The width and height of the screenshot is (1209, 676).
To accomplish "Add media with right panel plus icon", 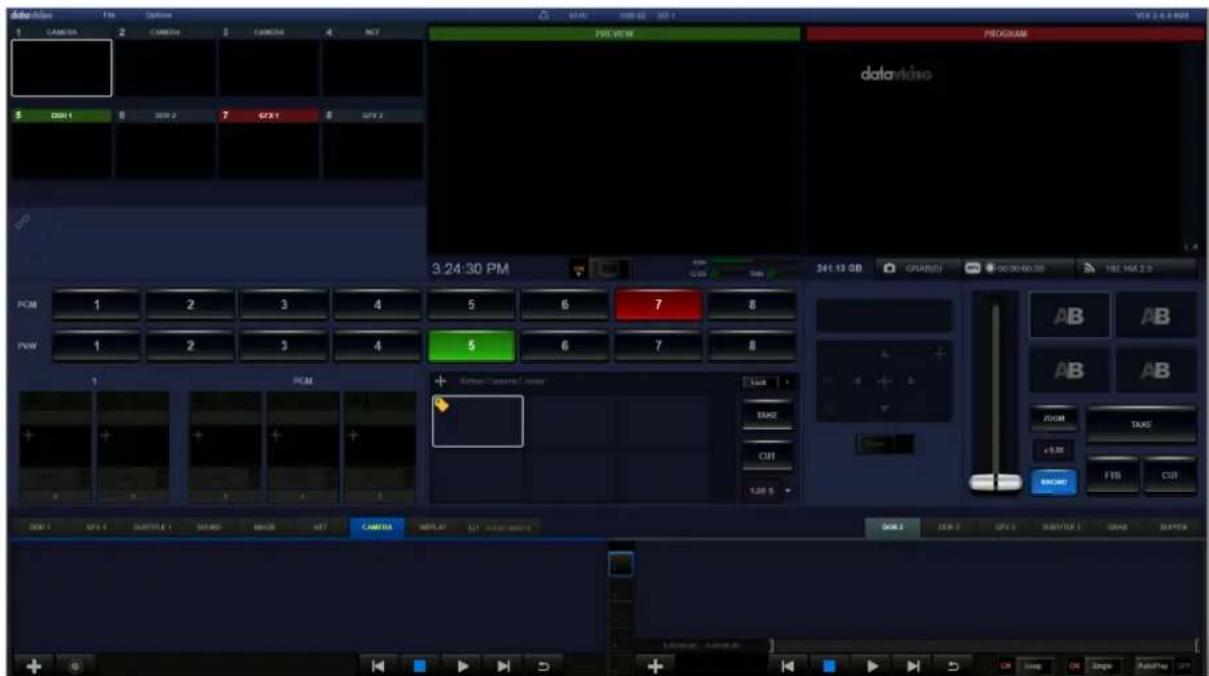I will point(655,664).
